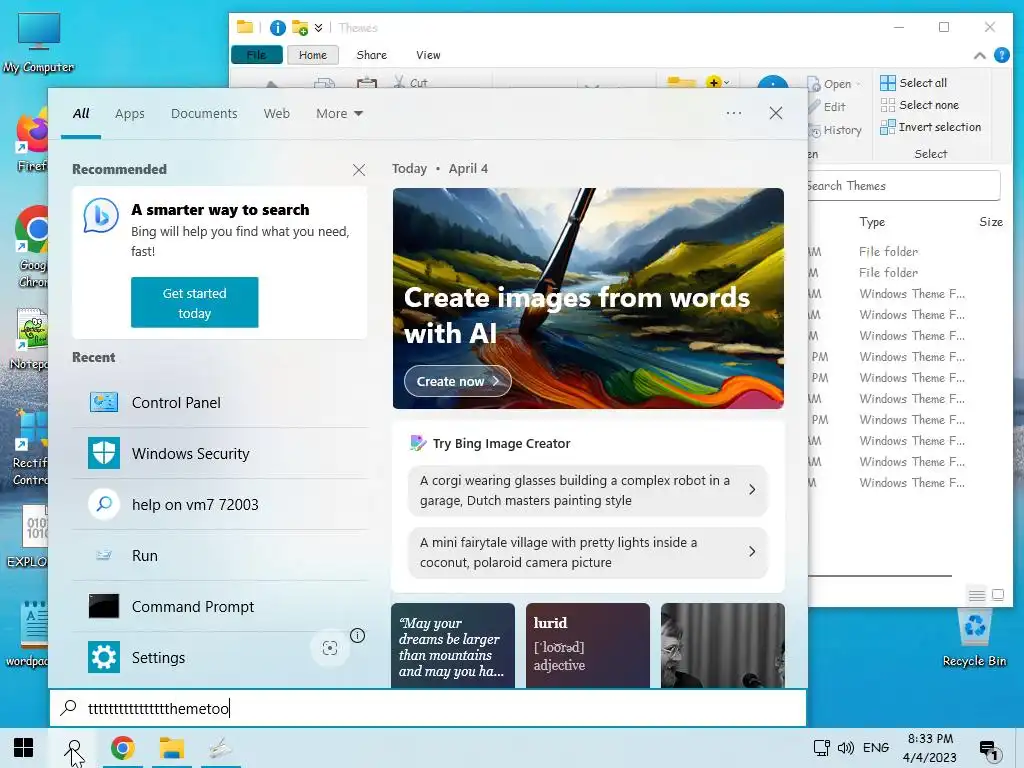This screenshot has height=768, width=1024.
Task: Select My Computer desktop icon
Action: 38,42
